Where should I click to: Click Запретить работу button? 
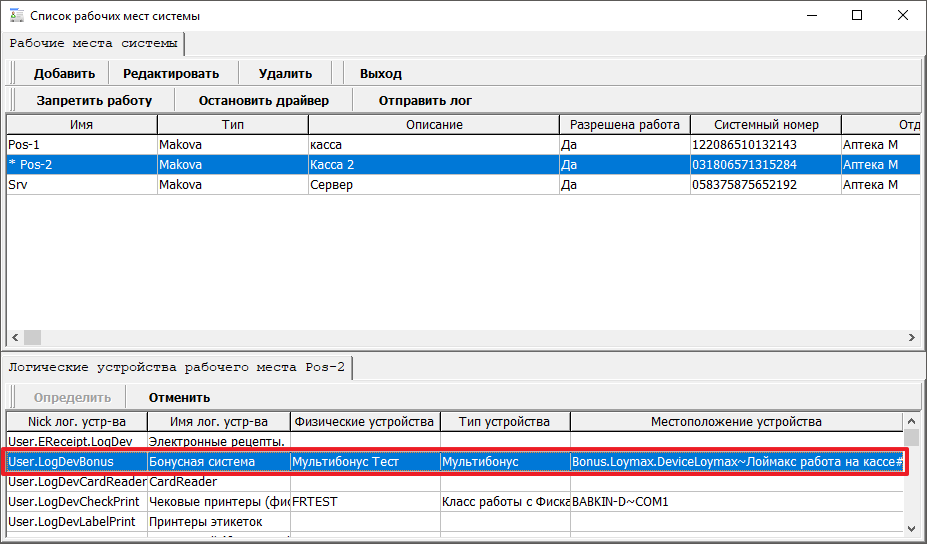[x=94, y=100]
